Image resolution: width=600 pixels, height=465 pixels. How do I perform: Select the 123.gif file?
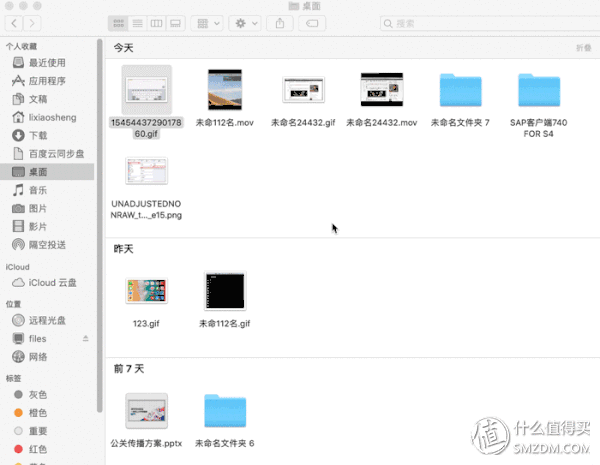147,291
